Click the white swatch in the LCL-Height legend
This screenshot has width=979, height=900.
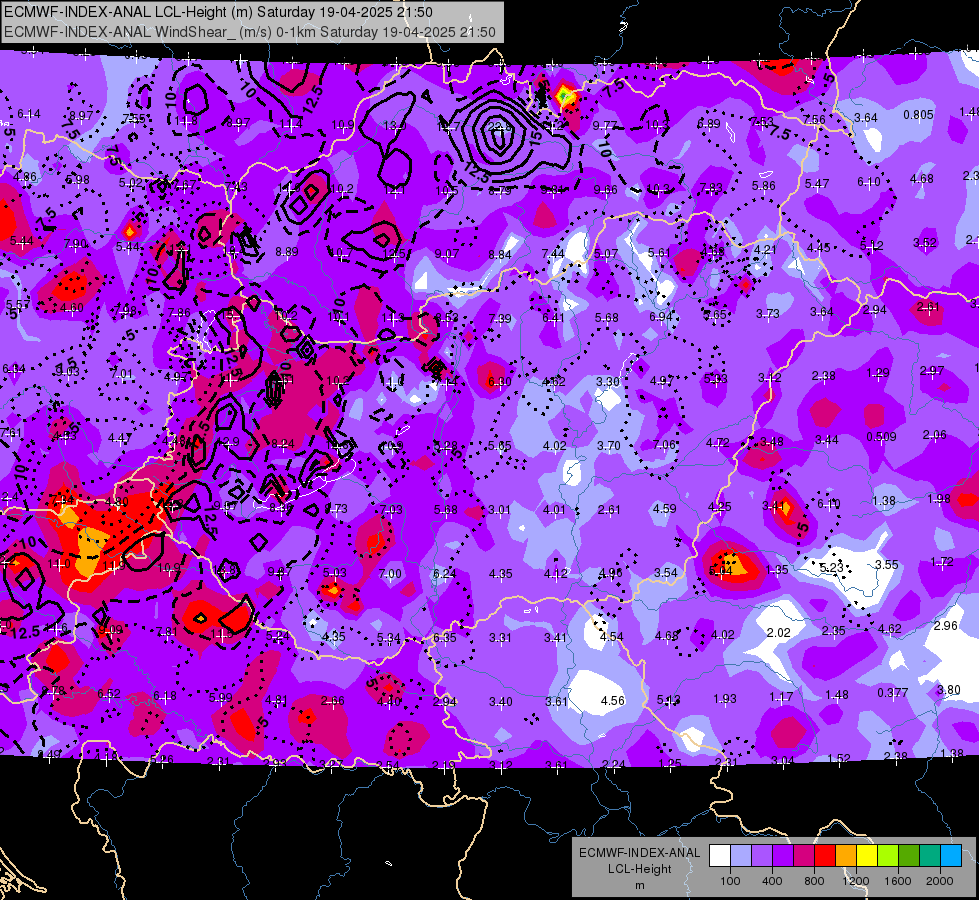tap(720, 856)
